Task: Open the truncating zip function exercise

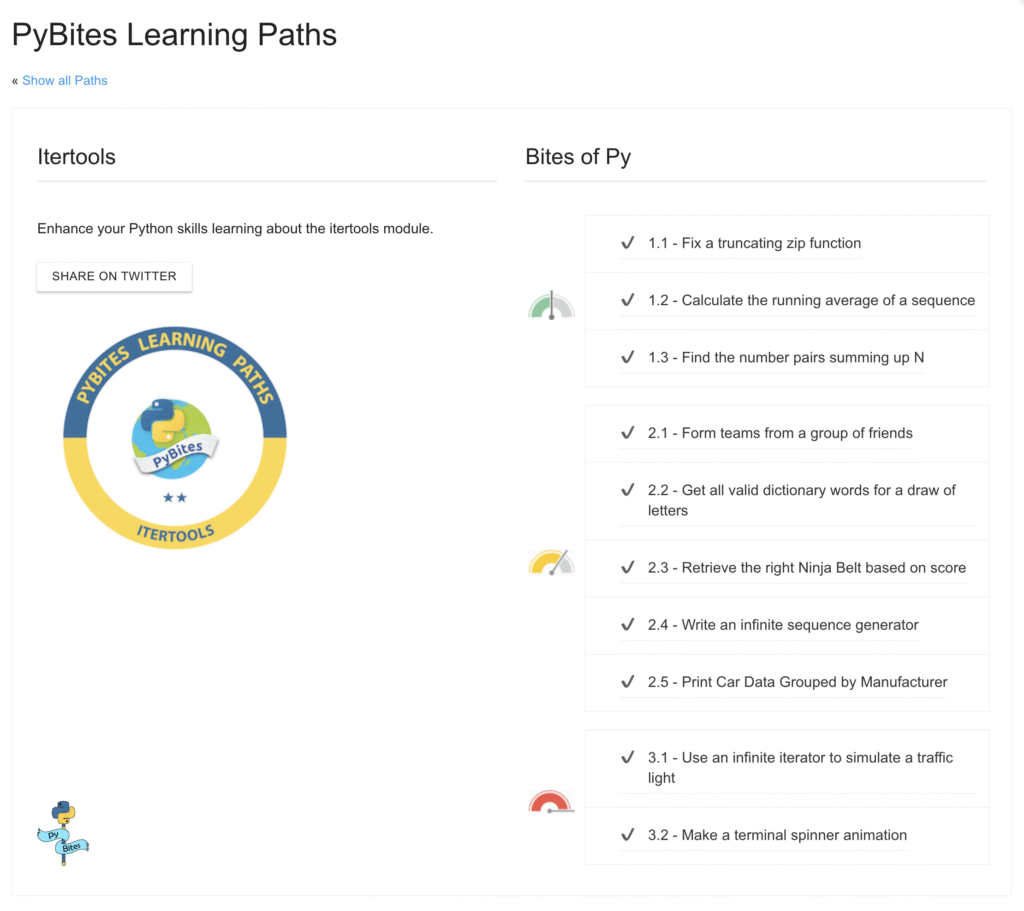Action: click(x=753, y=243)
